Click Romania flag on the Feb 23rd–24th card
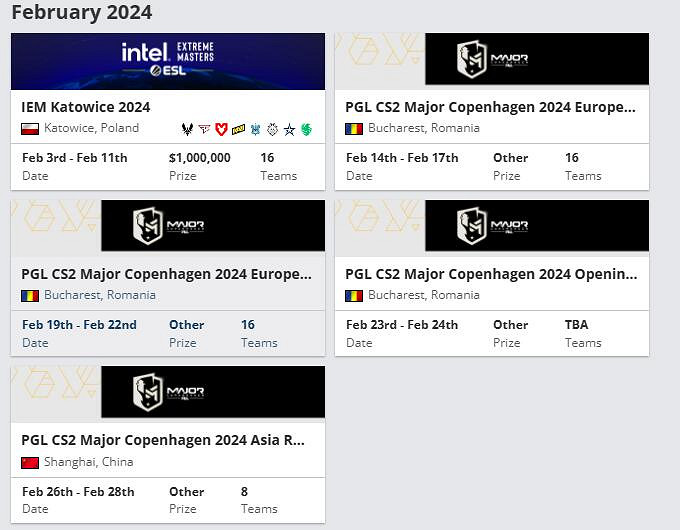 click(x=354, y=295)
